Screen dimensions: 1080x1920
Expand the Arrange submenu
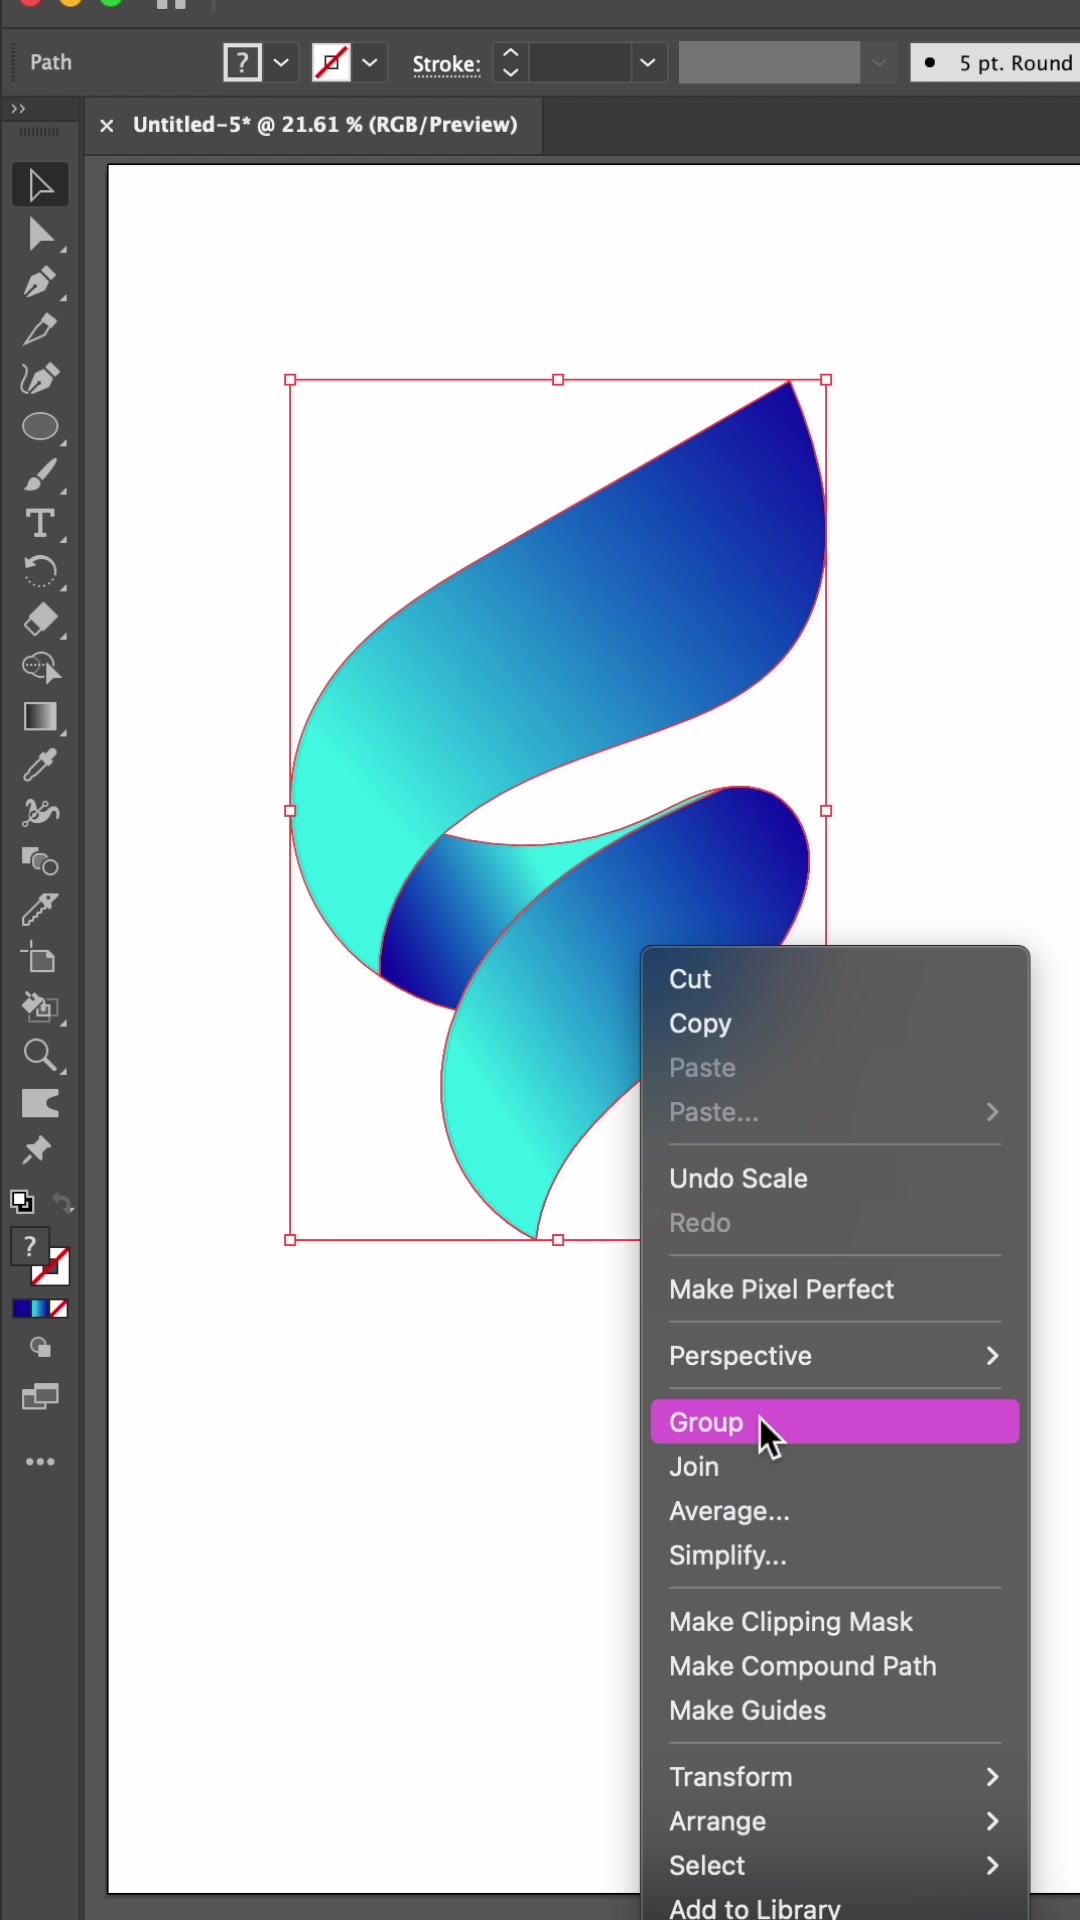(835, 1821)
